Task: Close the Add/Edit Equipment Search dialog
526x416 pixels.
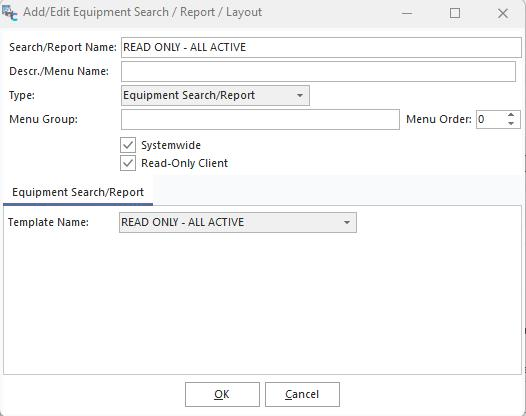Action: (503, 13)
